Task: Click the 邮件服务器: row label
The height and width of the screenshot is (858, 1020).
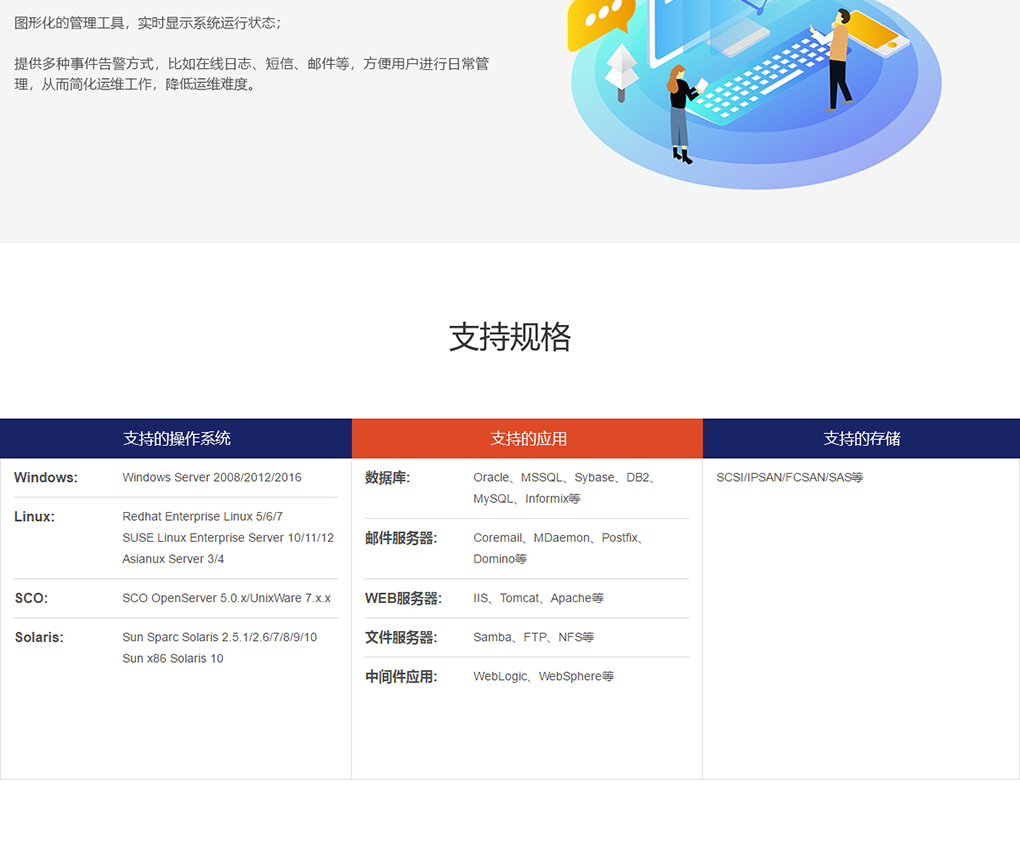Action: [x=401, y=538]
